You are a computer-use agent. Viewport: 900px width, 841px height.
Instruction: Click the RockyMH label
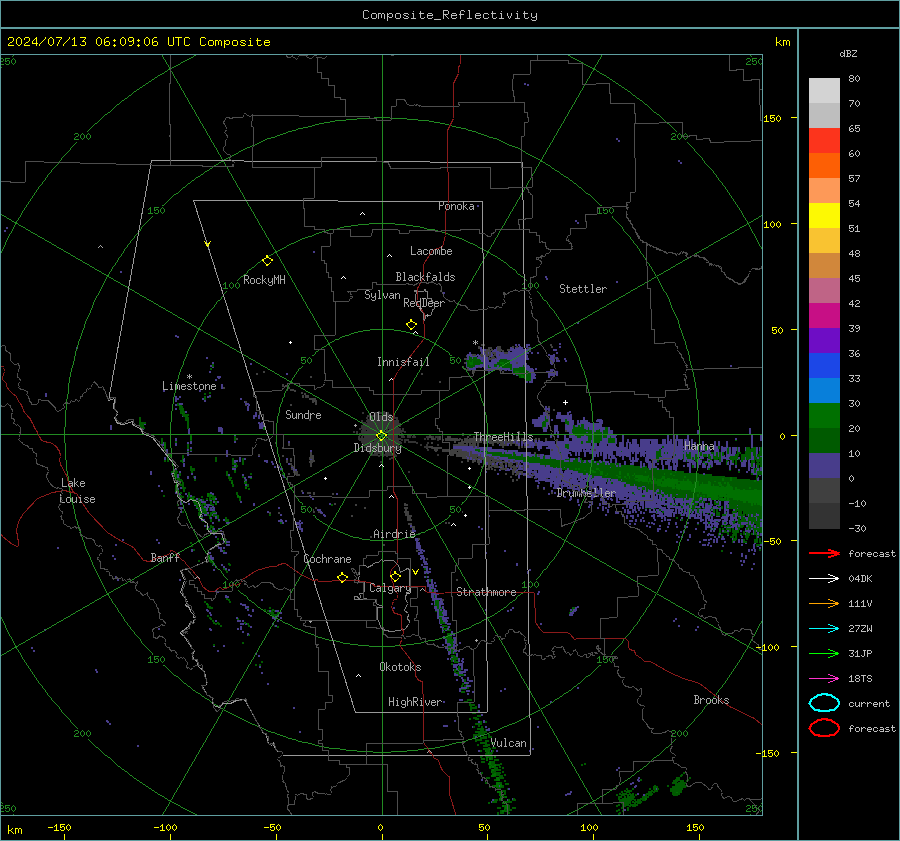264,280
